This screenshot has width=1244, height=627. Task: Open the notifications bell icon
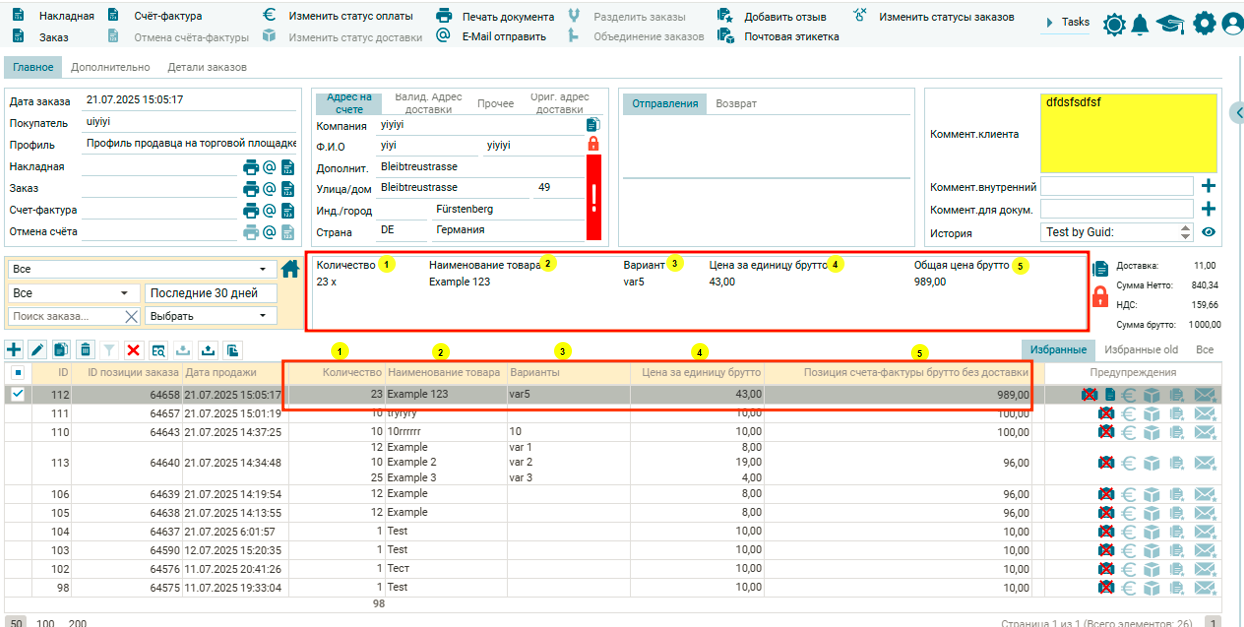click(x=1139, y=25)
